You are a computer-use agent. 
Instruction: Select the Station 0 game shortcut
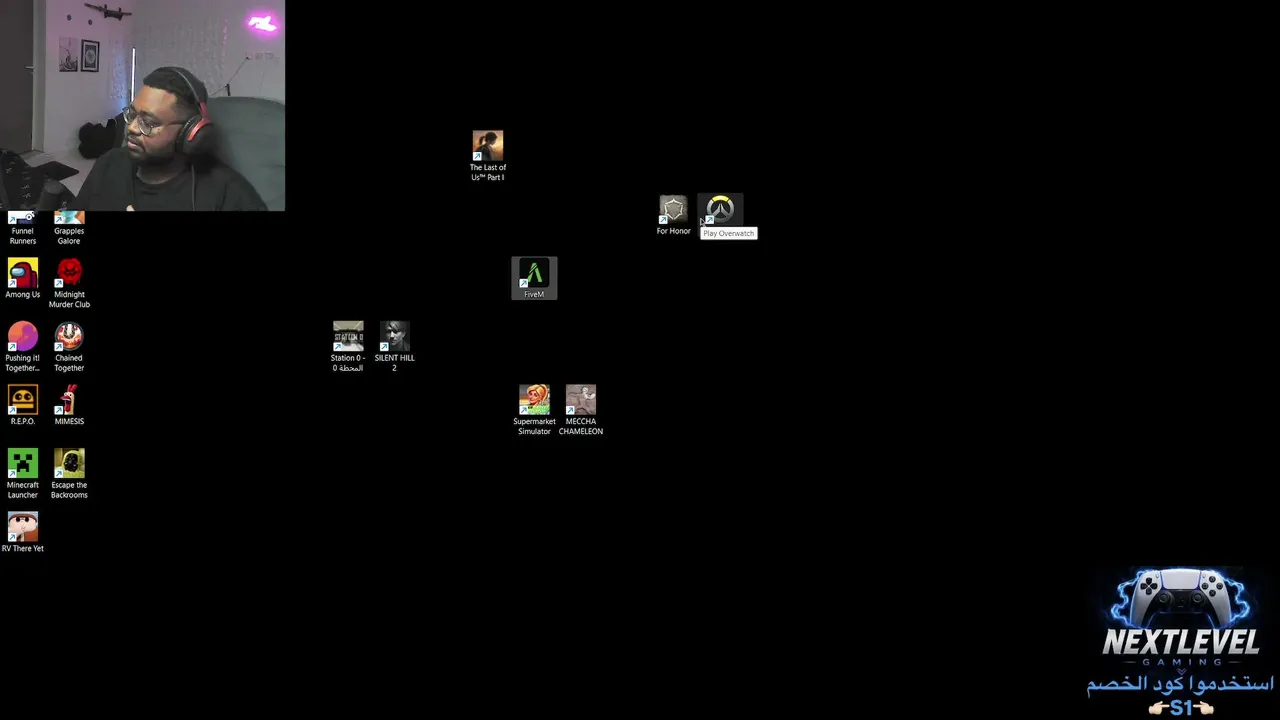(348, 347)
